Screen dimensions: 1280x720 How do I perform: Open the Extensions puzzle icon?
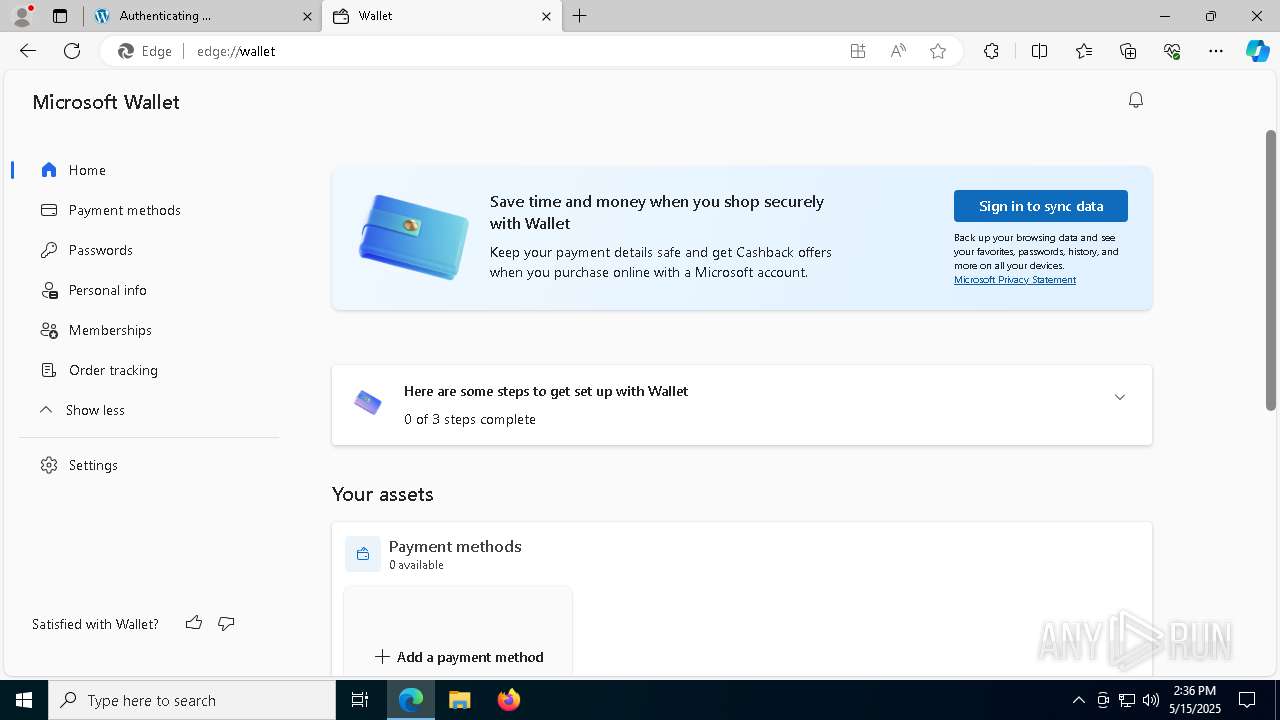991,51
